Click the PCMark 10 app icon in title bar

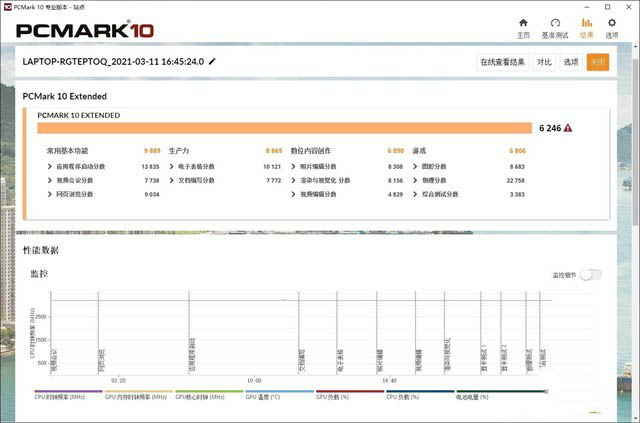pos(7,7)
